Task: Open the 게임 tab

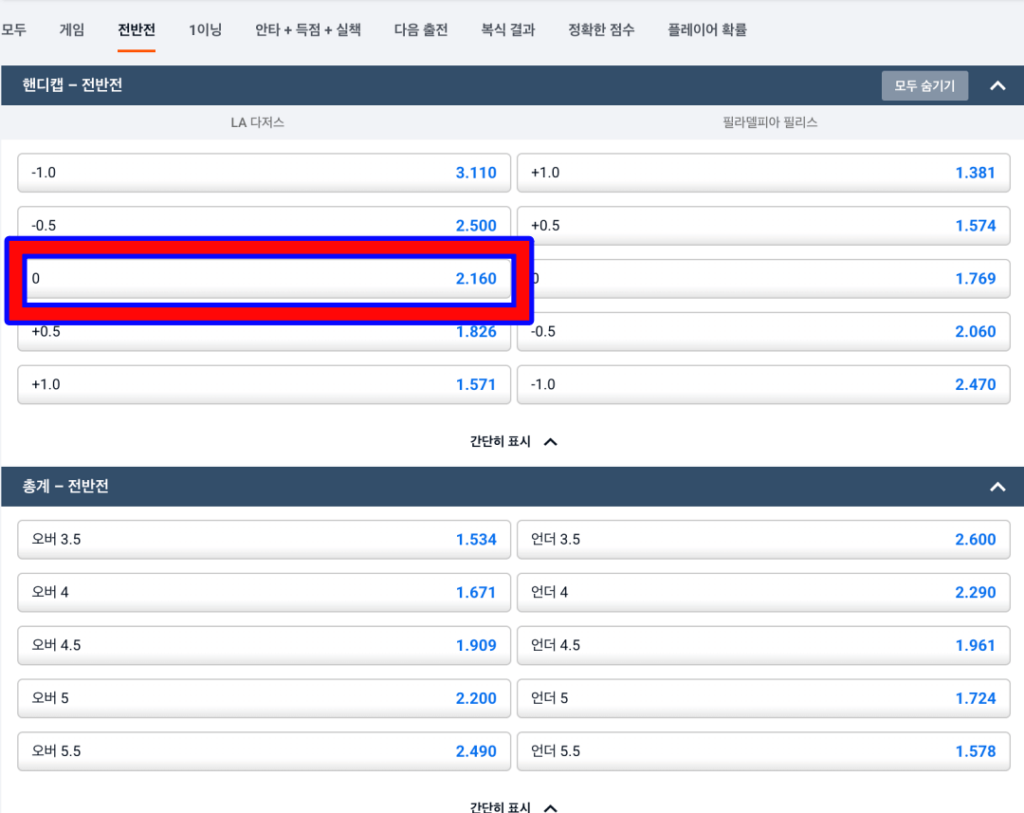Action: [72, 30]
